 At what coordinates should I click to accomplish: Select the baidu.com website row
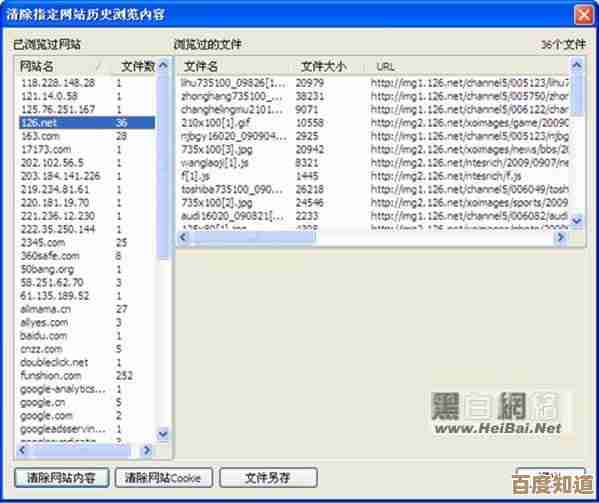pos(87,336)
